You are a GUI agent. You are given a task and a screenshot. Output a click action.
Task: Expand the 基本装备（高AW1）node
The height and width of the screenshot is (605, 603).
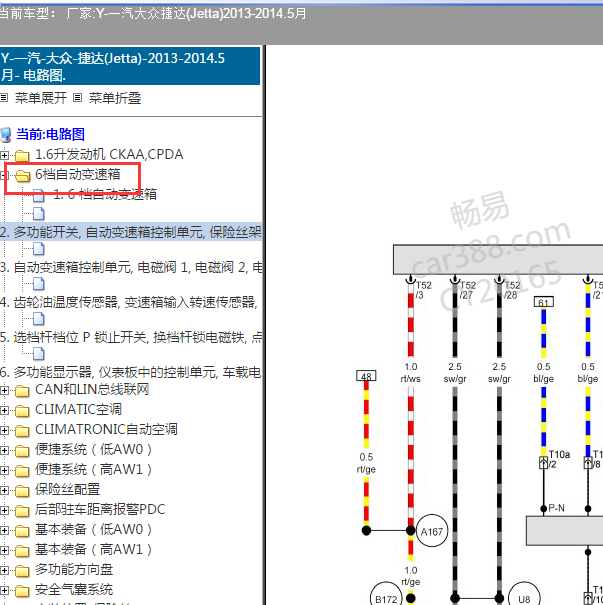coord(4,551)
